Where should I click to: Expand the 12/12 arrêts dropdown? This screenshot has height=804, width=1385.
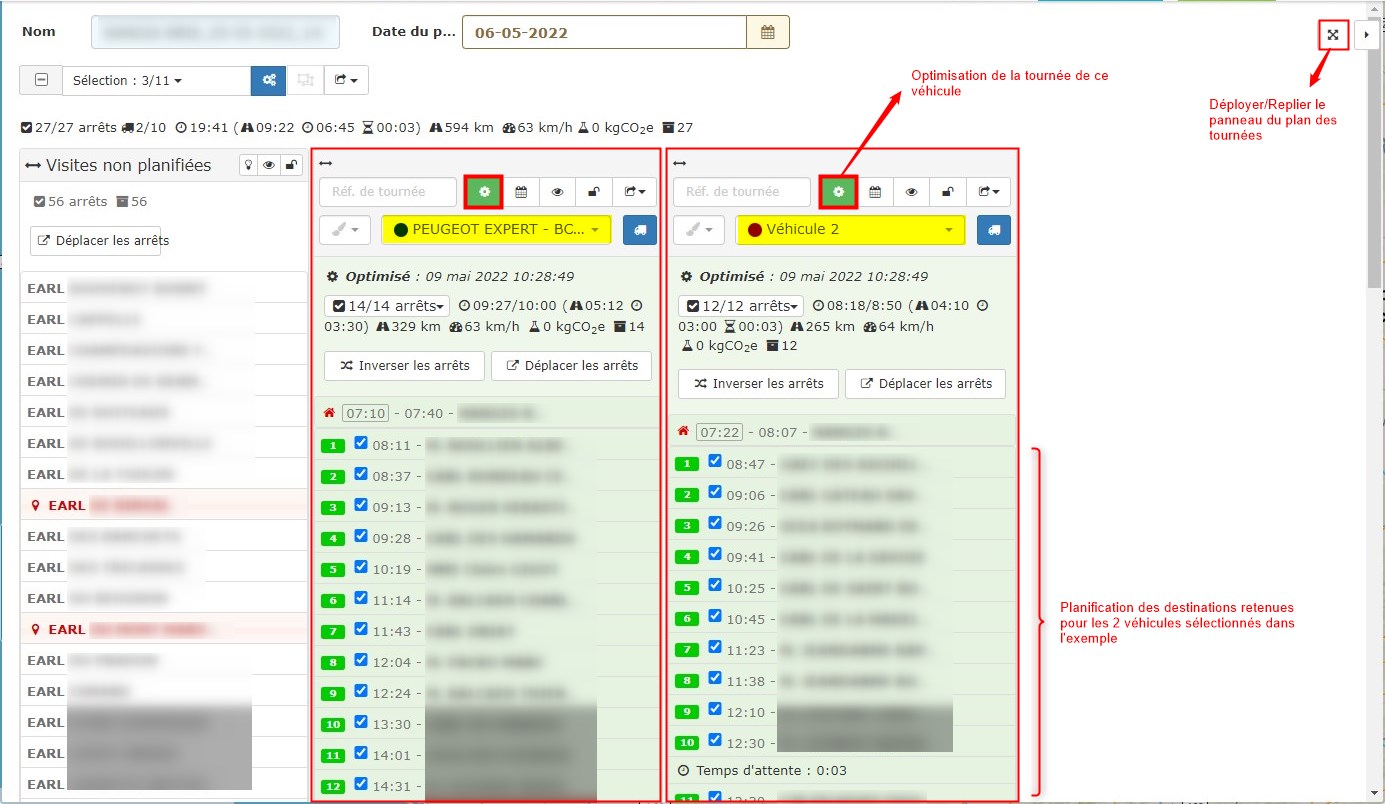740,306
